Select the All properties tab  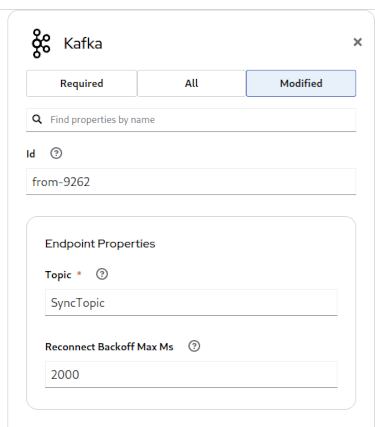(191, 83)
